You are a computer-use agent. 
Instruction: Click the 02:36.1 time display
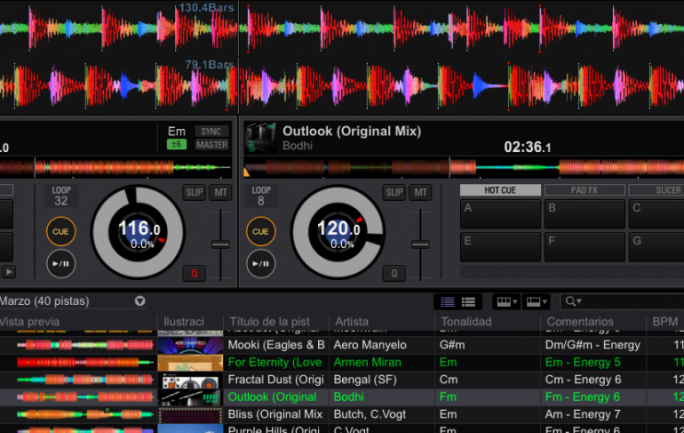[x=527, y=147]
